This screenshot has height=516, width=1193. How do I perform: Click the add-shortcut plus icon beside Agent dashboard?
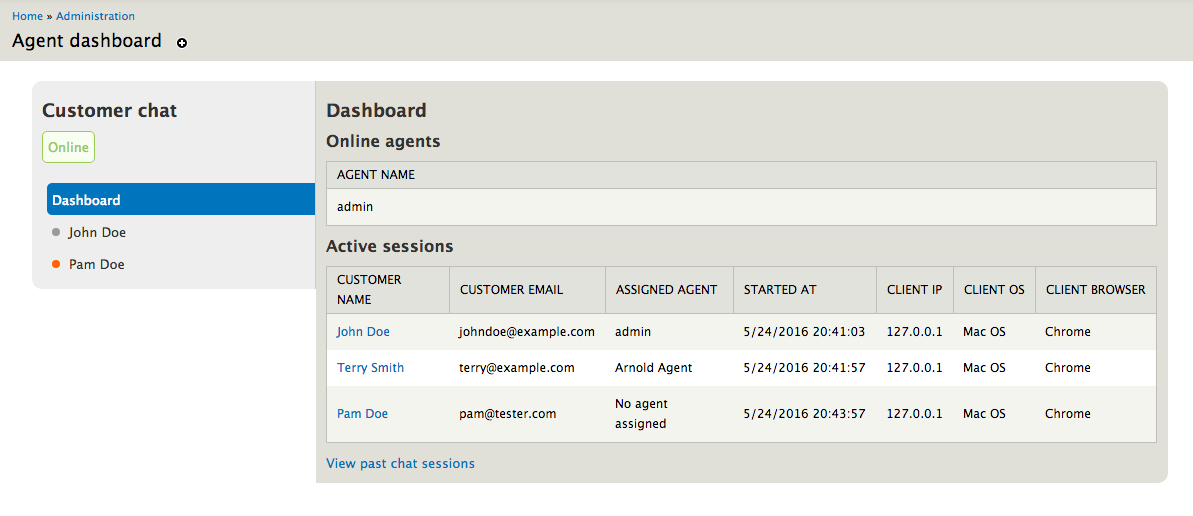point(182,43)
